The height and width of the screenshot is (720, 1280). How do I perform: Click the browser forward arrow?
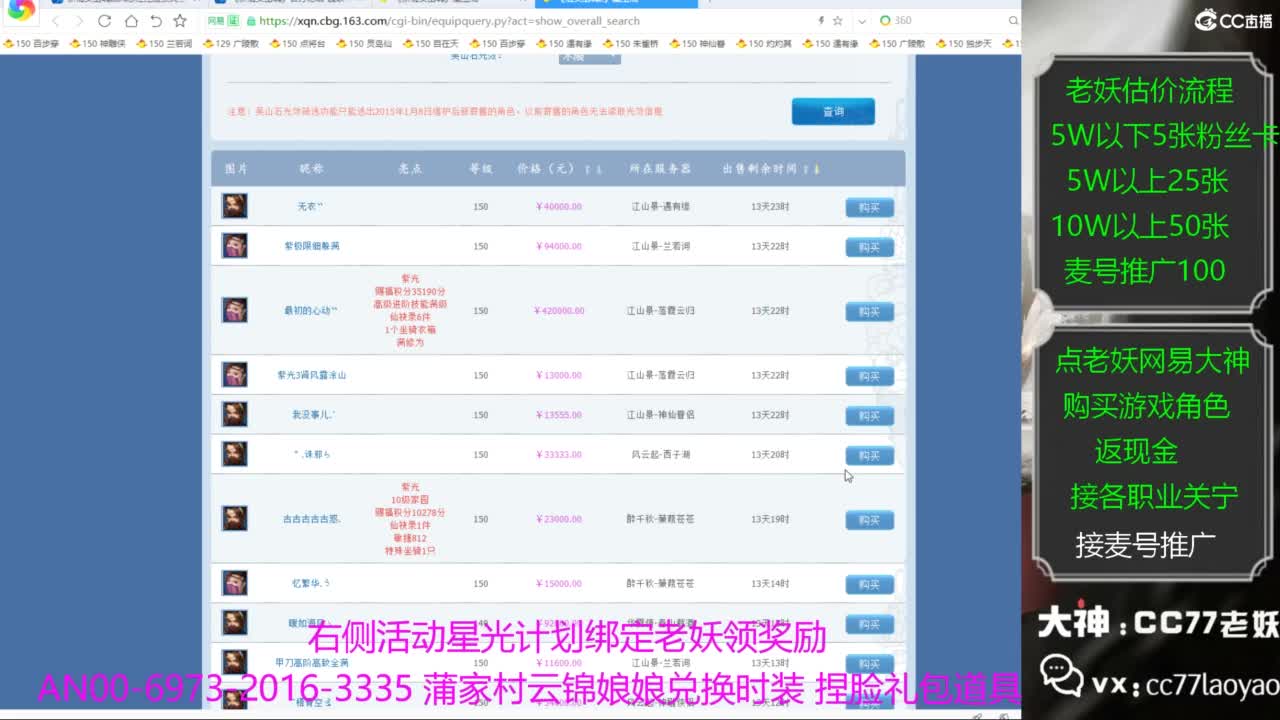(79, 21)
